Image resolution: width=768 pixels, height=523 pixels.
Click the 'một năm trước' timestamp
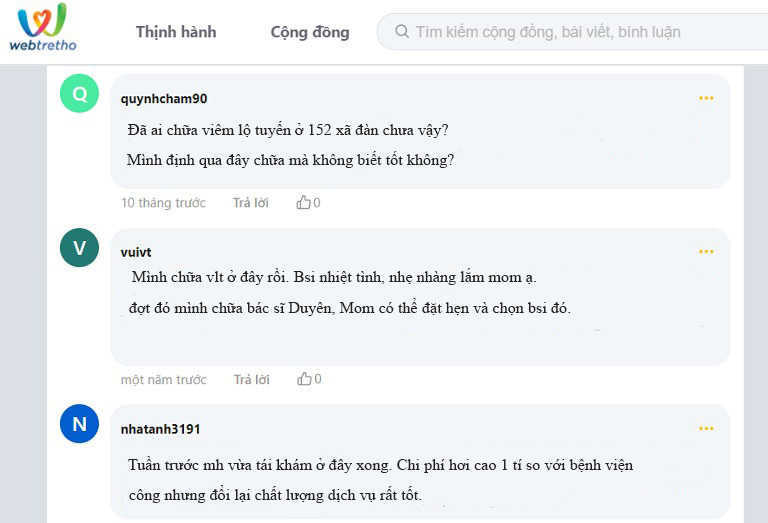(x=164, y=380)
